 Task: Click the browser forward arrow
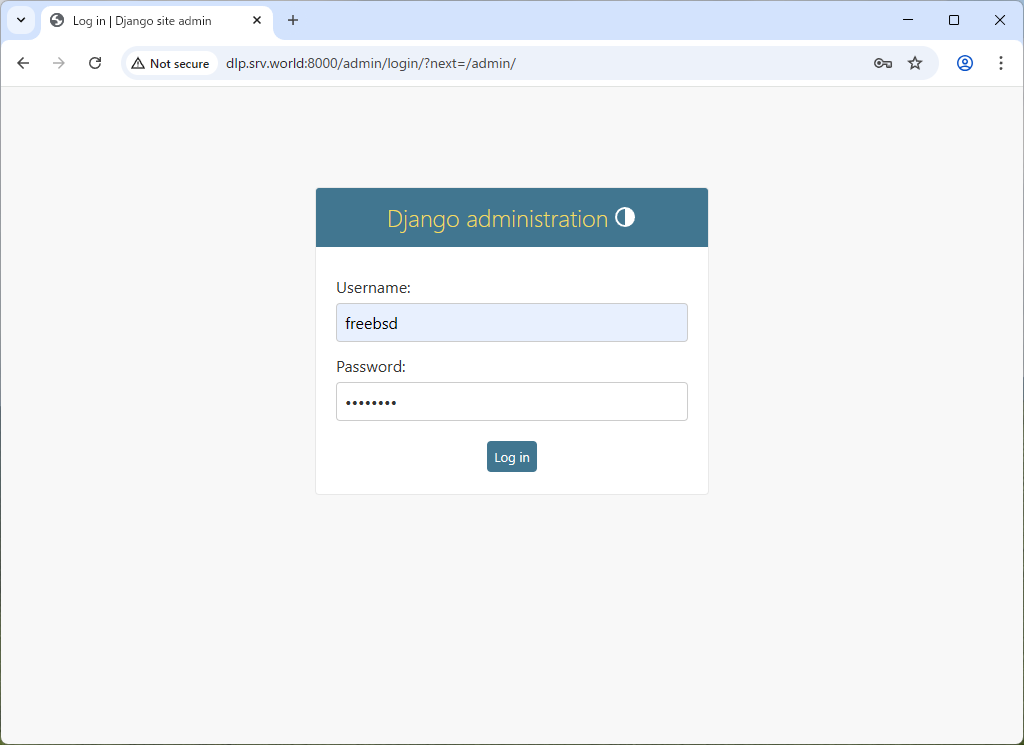tap(58, 62)
